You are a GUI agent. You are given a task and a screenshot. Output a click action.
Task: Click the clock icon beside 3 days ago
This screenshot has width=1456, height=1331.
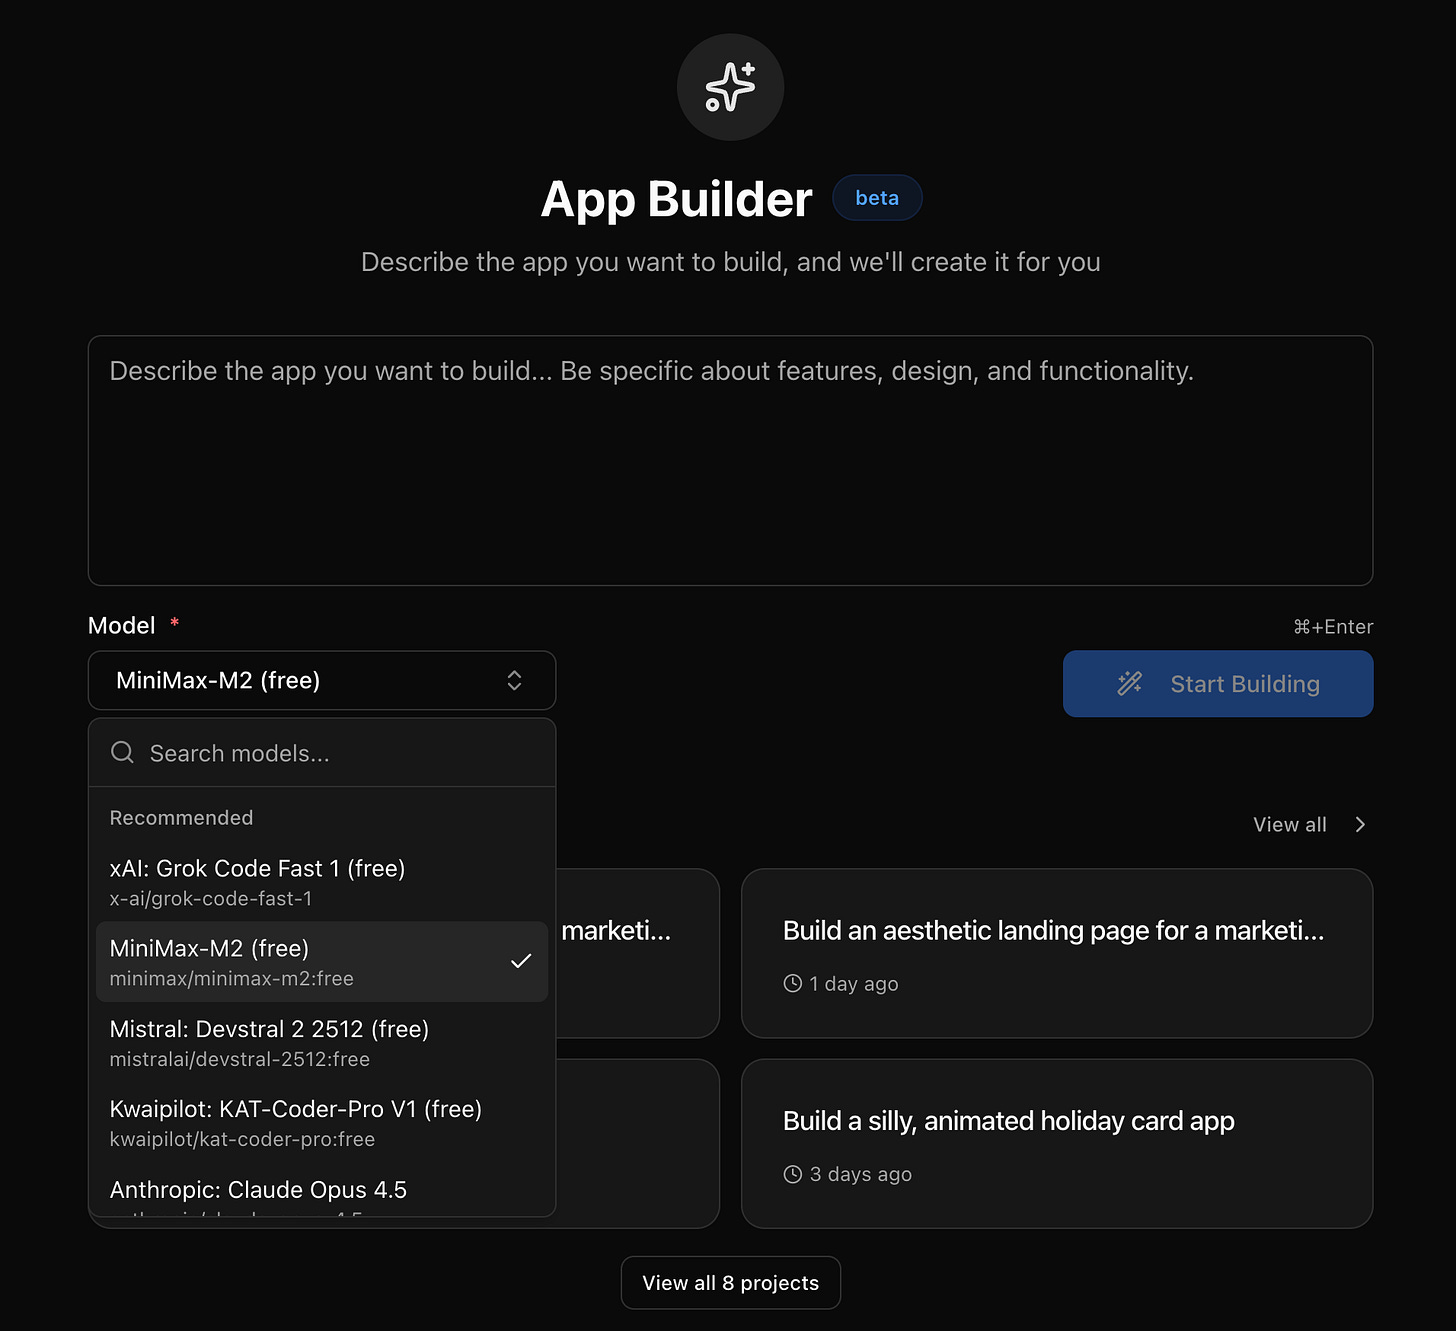(x=793, y=1174)
